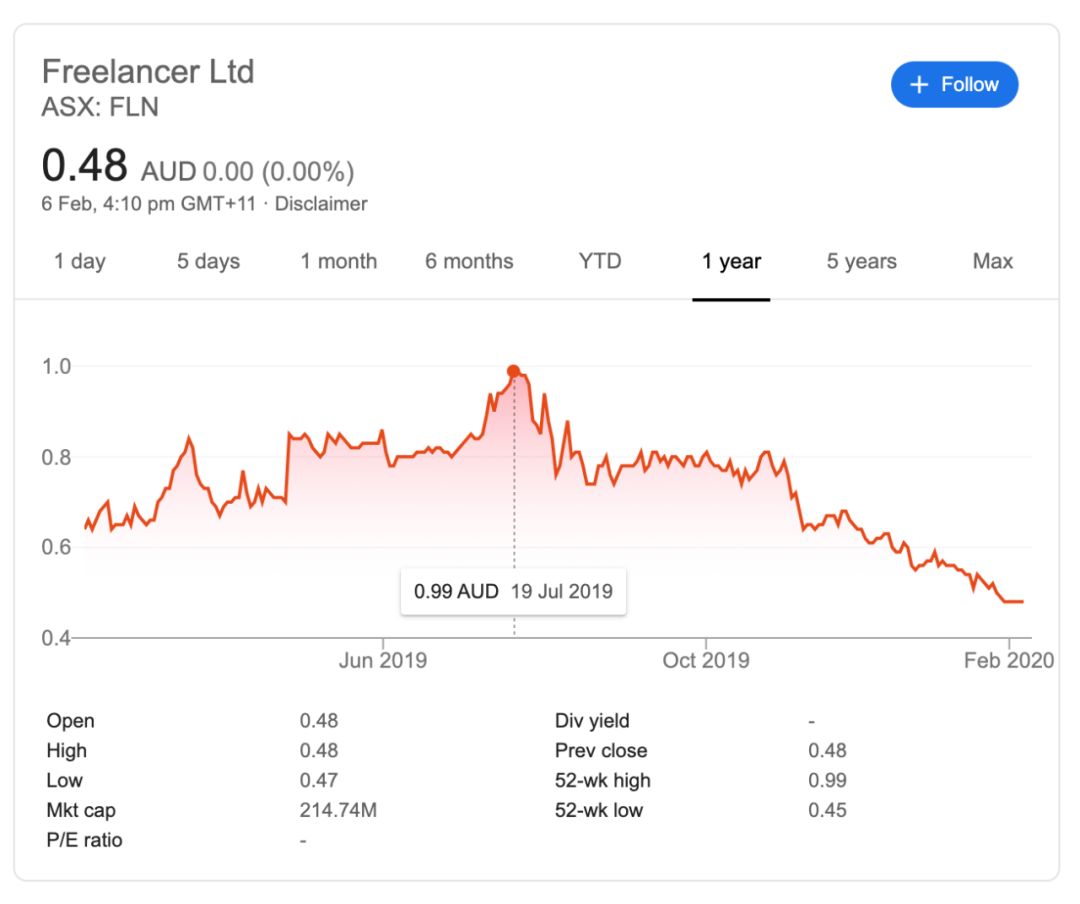
Task: Show the 1 month chart range
Action: [339, 262]
